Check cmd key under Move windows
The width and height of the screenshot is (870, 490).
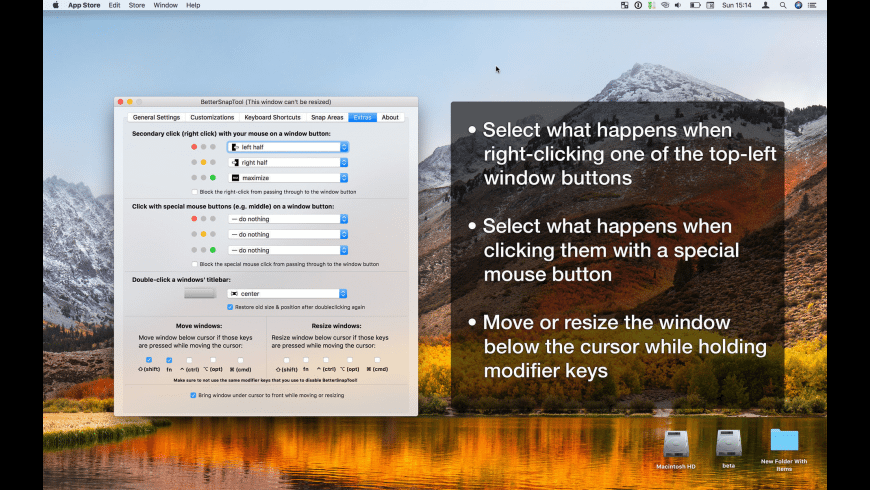(x=240, y=360)
